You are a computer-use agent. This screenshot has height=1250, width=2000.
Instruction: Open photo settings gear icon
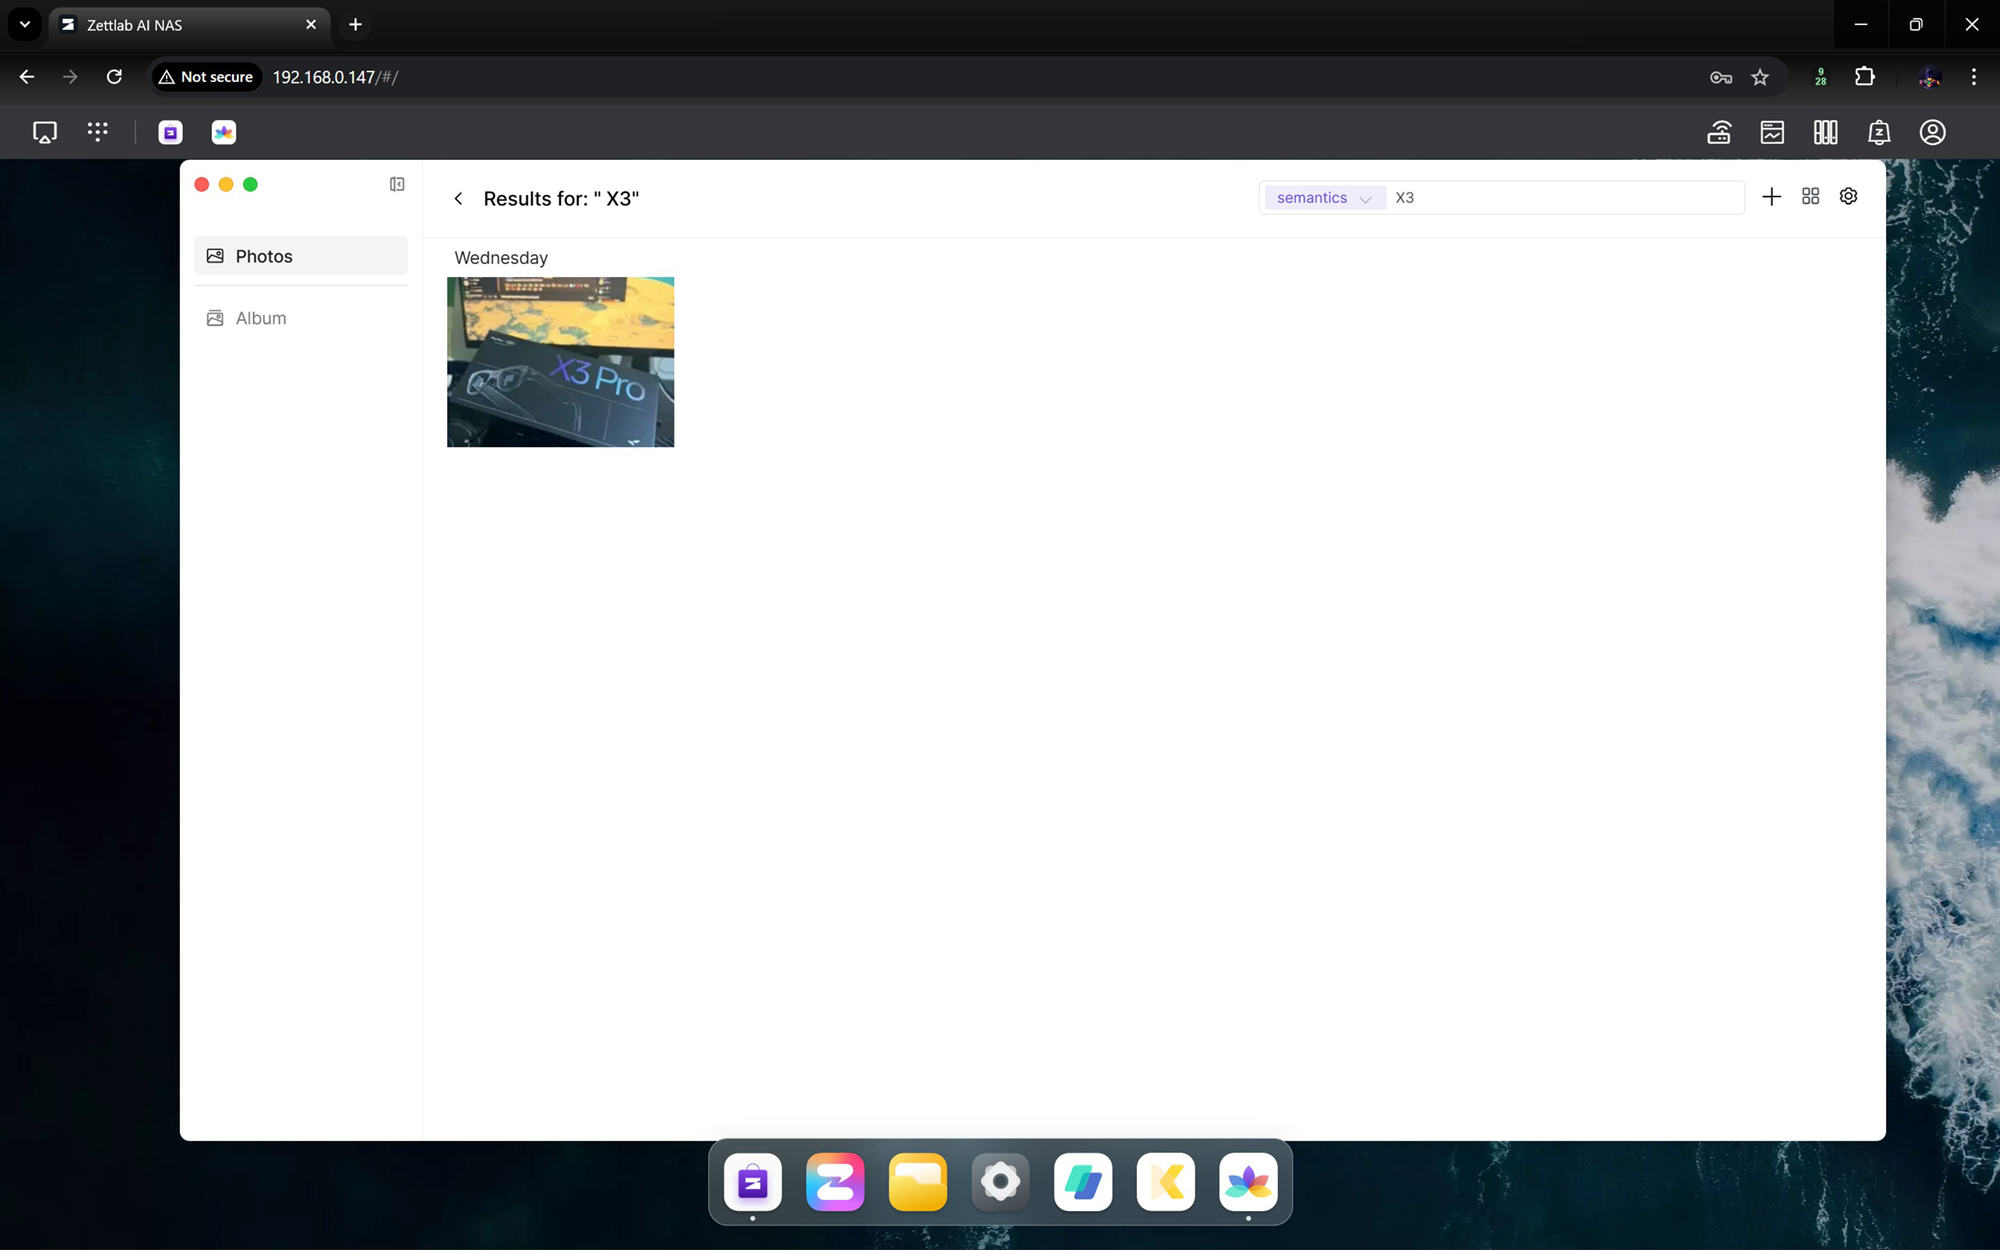click(1848, 197)
